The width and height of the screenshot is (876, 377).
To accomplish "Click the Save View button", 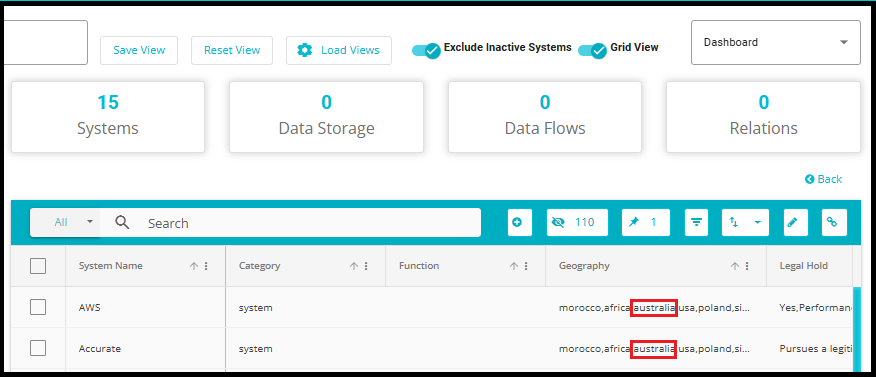I will pos(139,50).
